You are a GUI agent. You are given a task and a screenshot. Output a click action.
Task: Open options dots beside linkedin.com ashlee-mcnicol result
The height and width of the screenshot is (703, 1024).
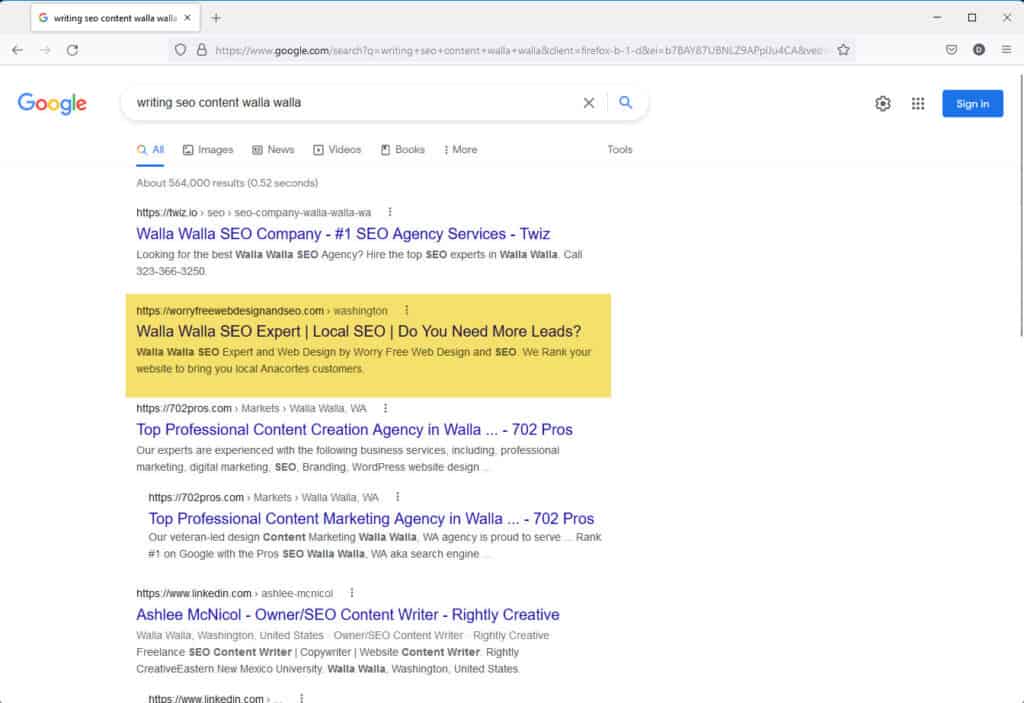pyautogui.click(x=351, y=593)
